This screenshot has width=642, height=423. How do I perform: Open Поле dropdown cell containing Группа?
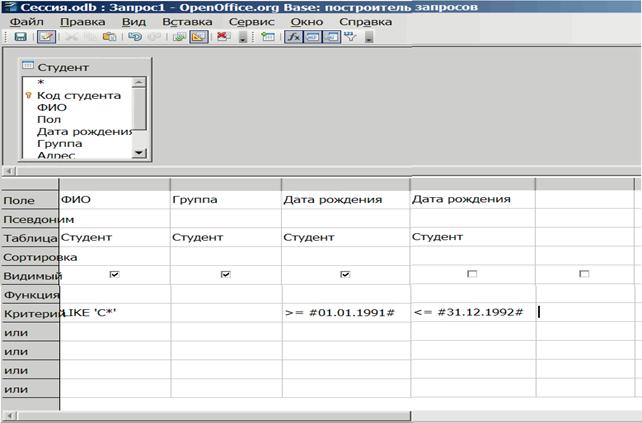coord(226,199)
